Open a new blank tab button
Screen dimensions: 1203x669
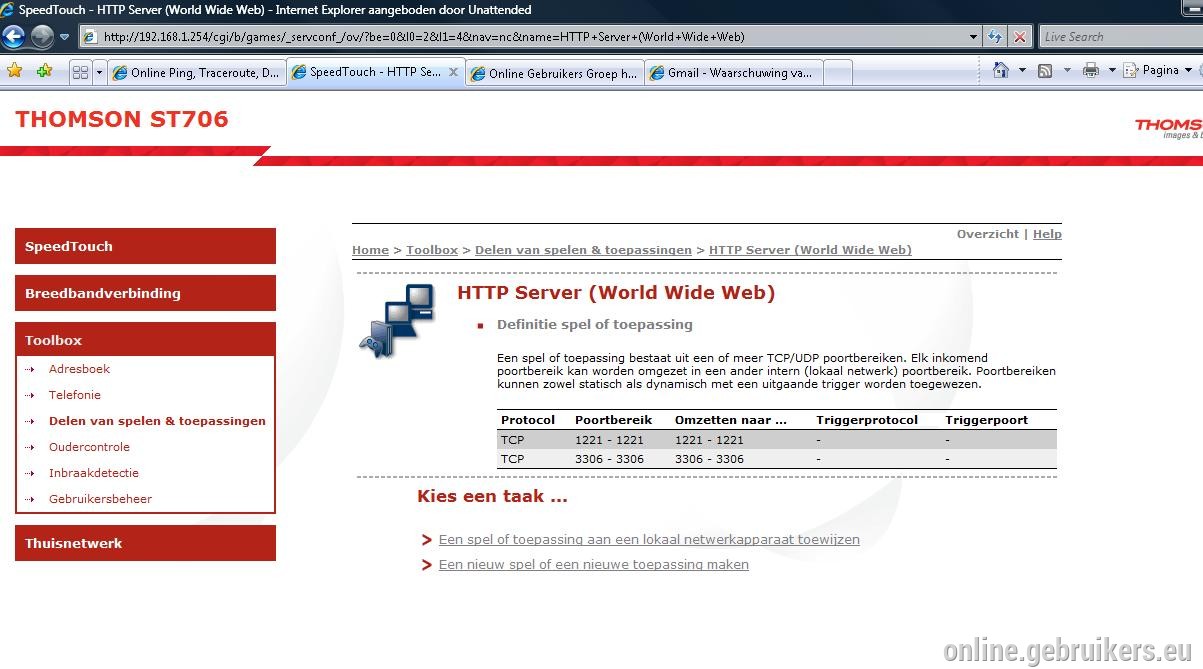[838, 73]
